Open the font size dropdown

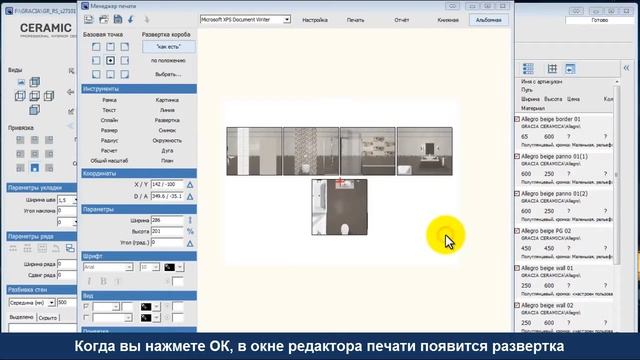click(x=156, y=267)
